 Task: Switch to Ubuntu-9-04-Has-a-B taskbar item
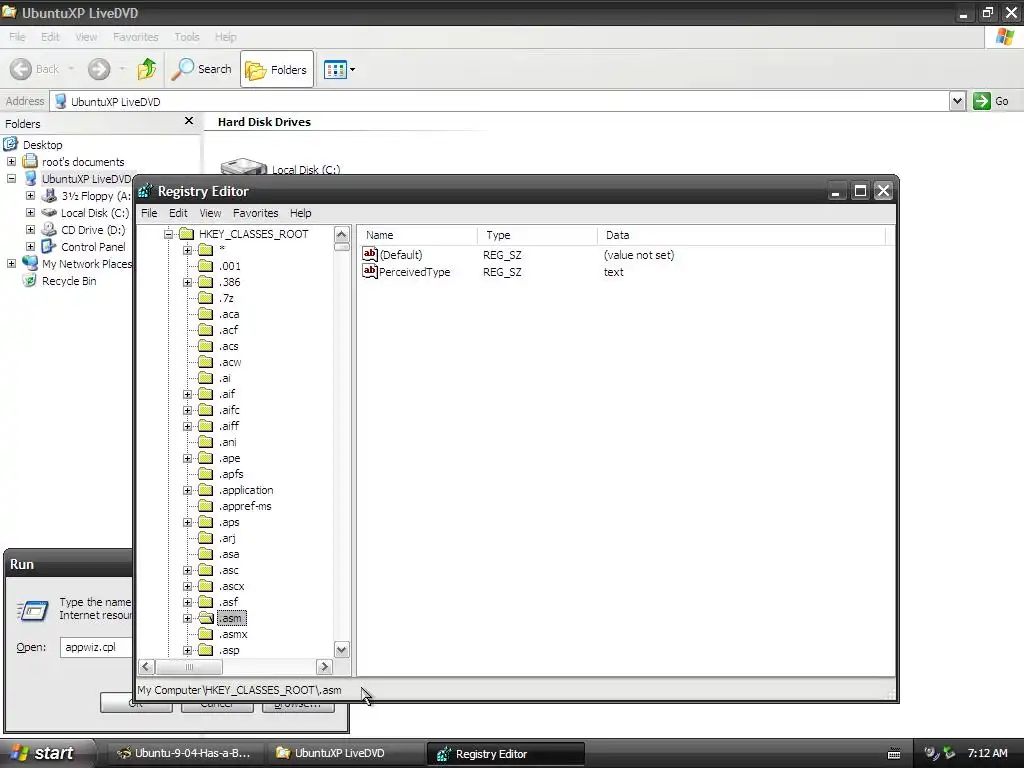click(184, 753)
